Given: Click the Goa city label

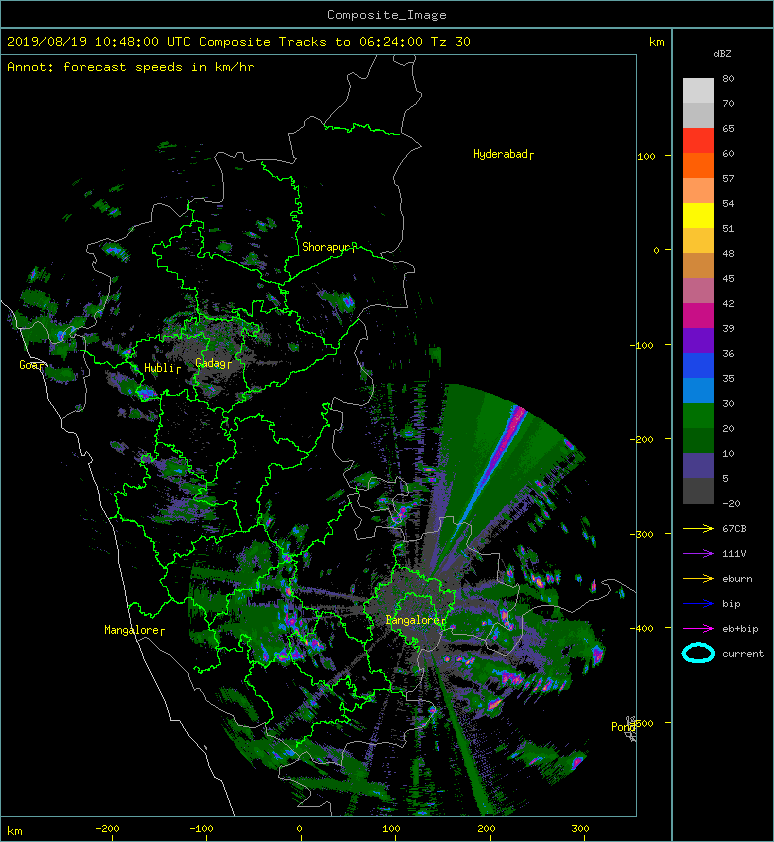Looking at the screenshot, I should pyautogui.click(x=31, y=365).
